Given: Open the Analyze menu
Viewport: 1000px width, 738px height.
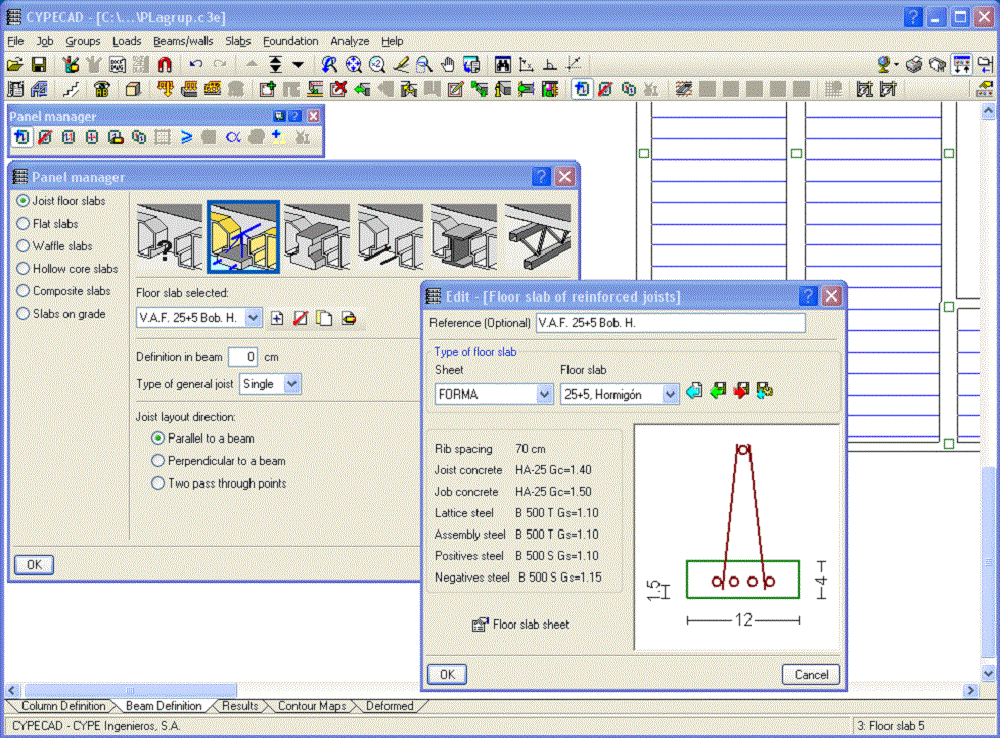Looking at the screenshot, I should (x=349, y=41).
